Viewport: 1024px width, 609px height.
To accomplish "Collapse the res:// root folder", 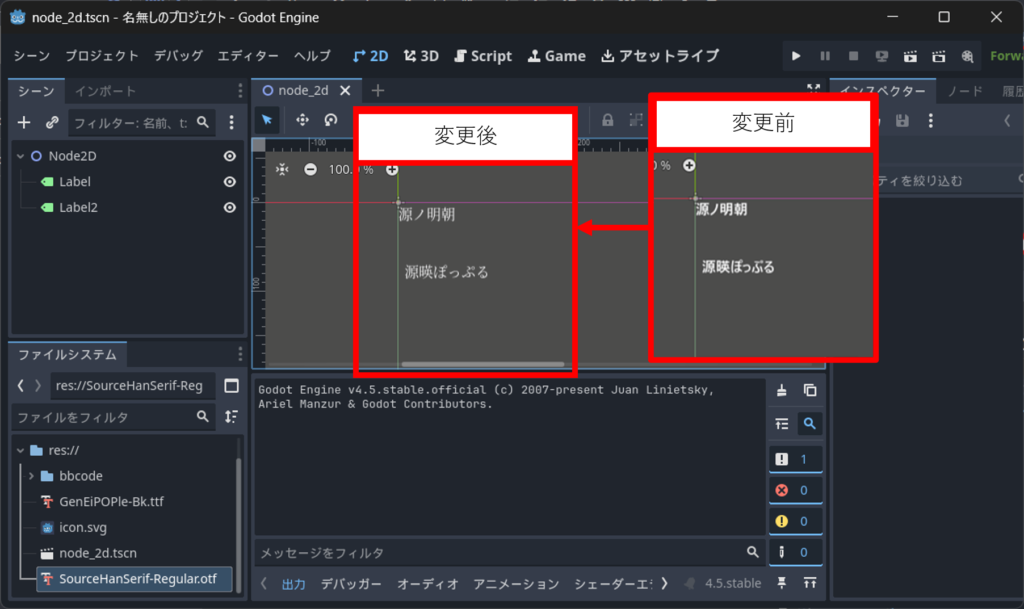I will point(21,450).
